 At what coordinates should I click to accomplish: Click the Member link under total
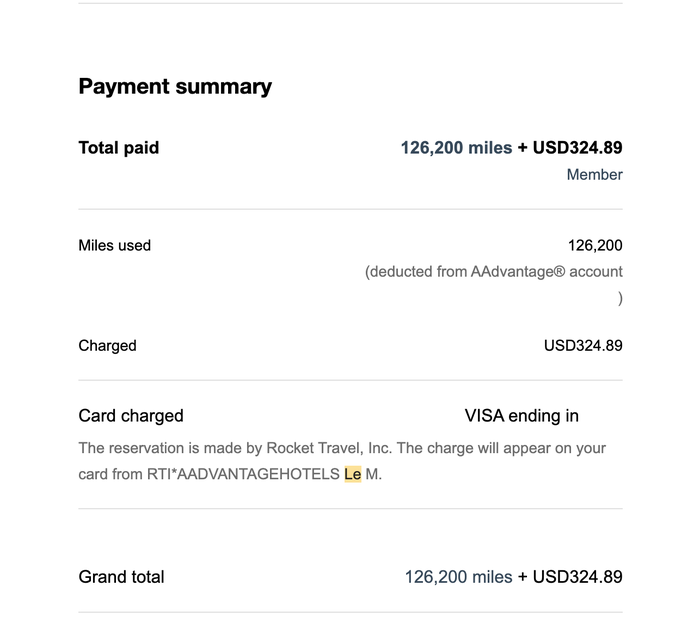[x=594, y=175]
